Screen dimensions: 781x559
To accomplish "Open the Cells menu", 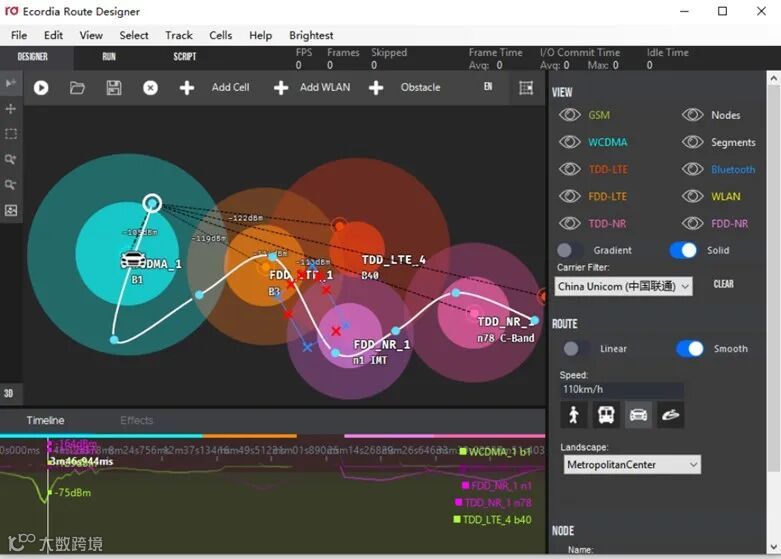I will (x=221, y=35).
